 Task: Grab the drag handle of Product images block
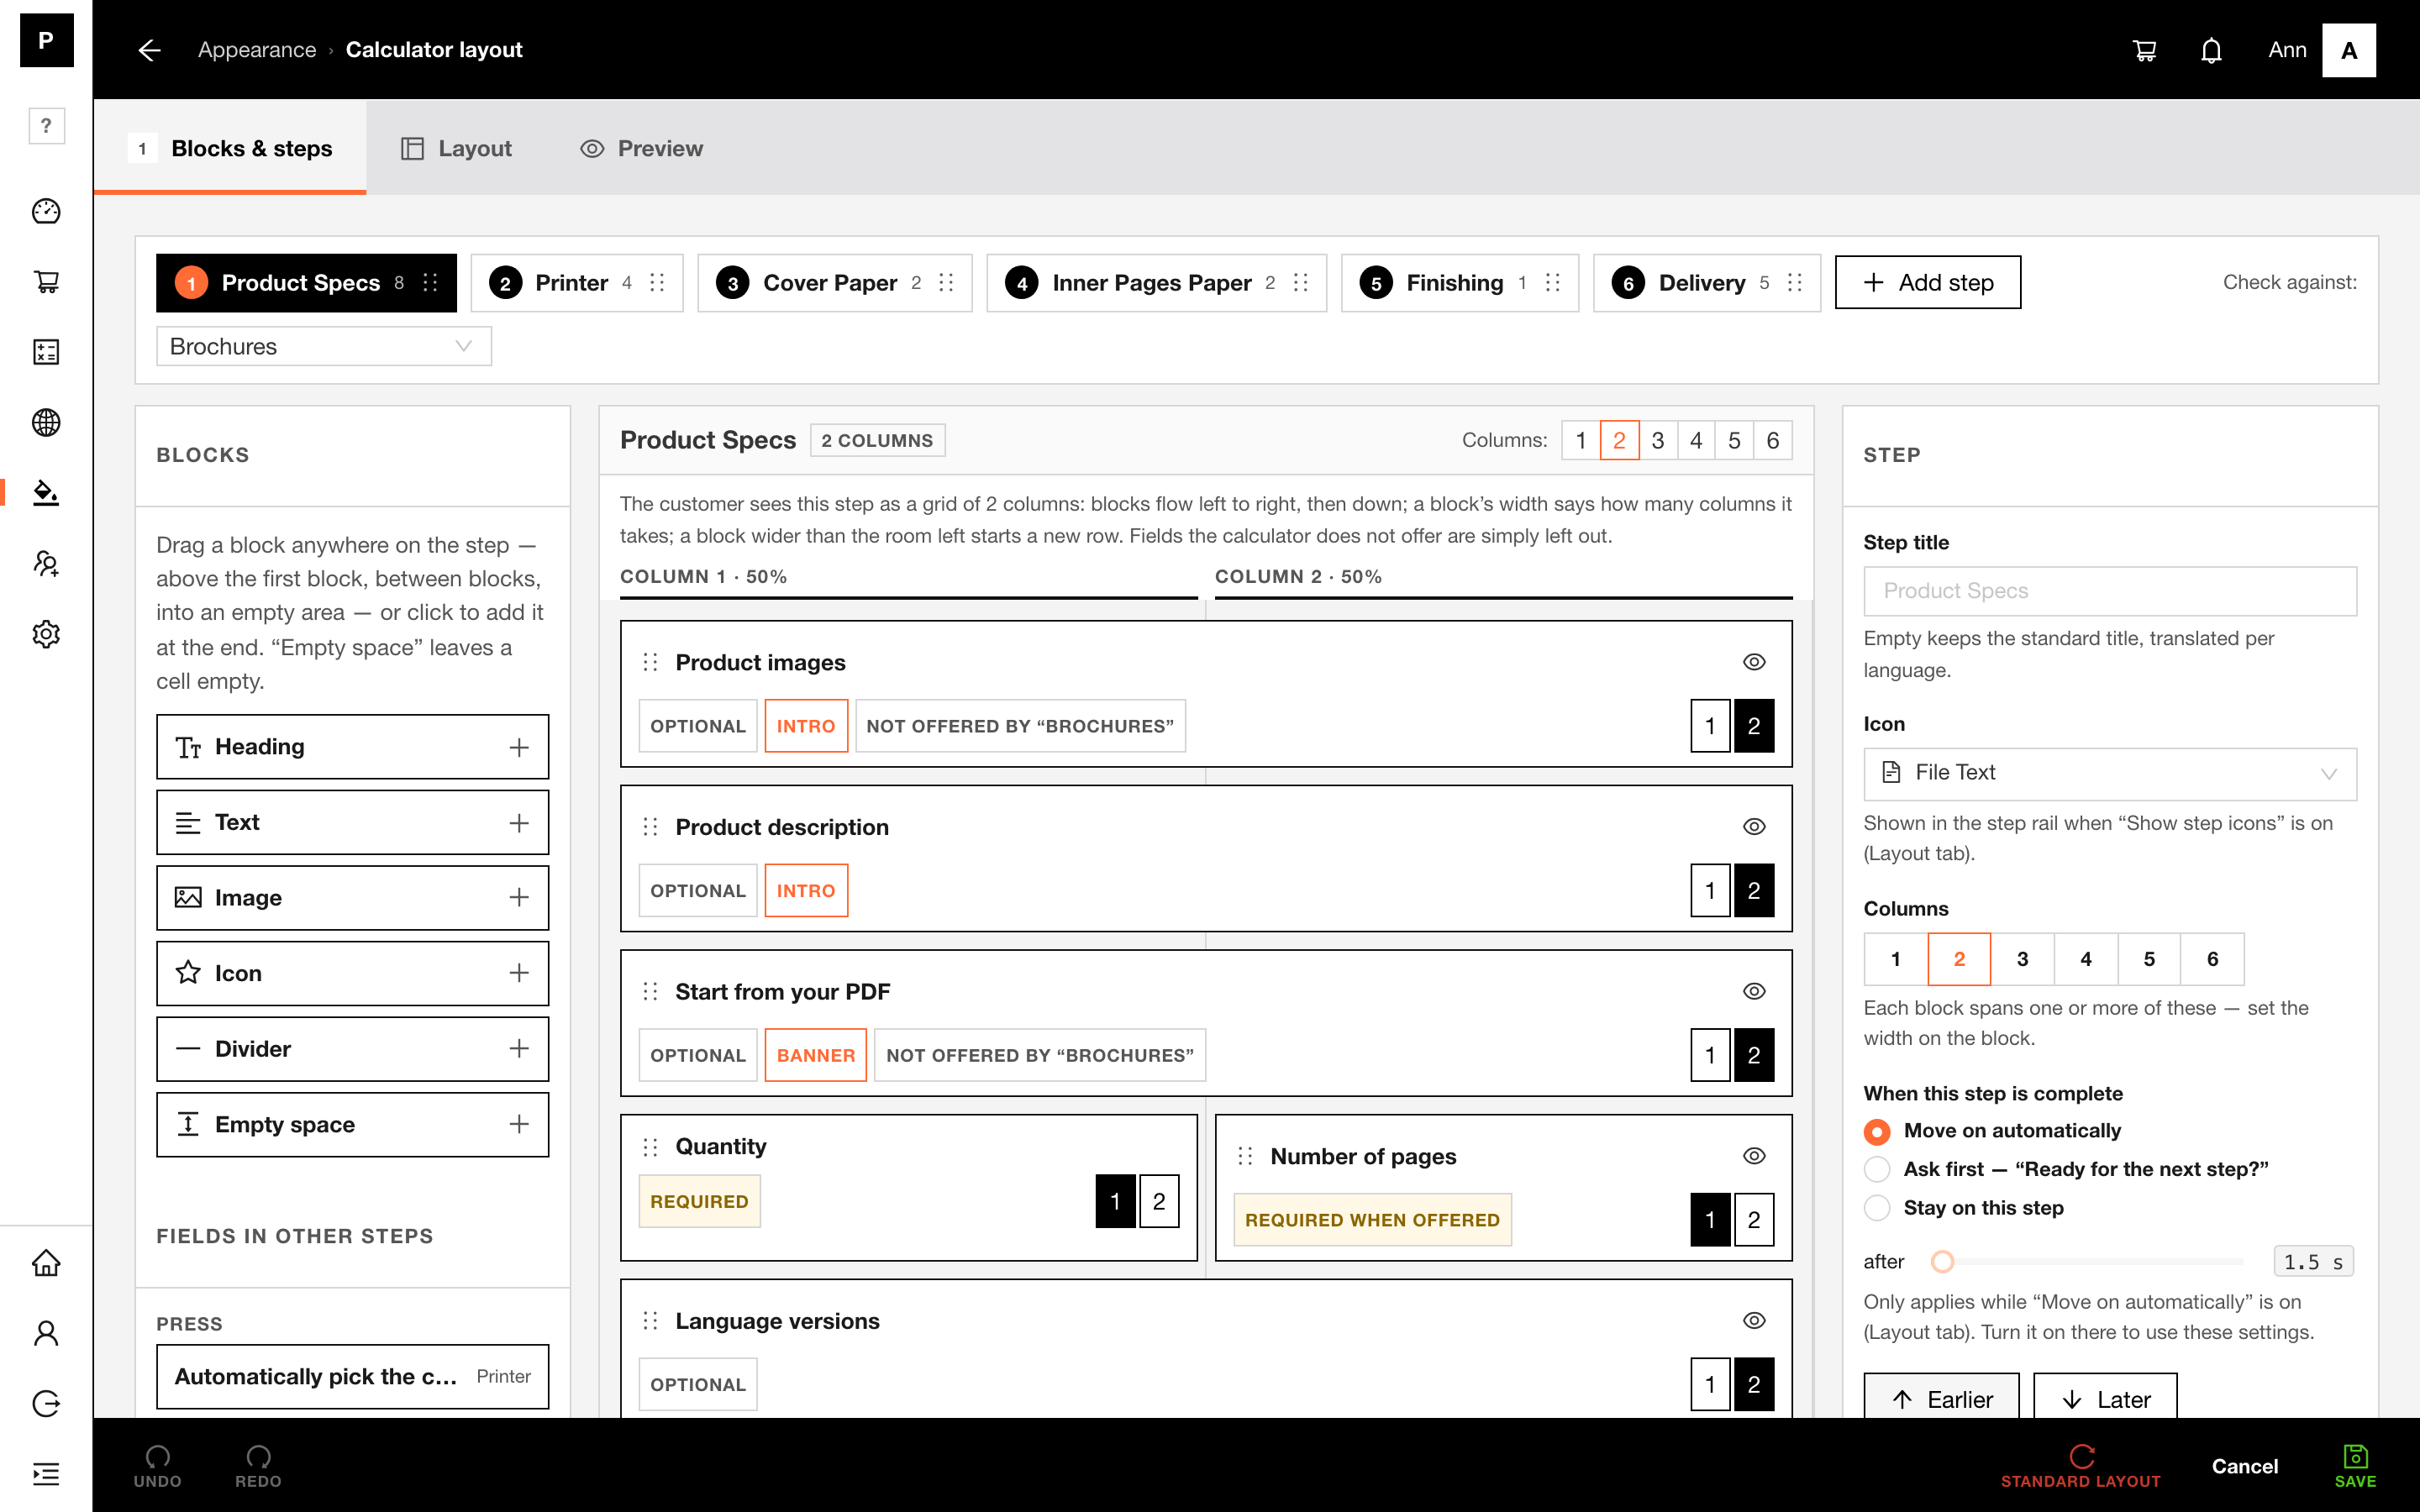(x=650, y=662)
